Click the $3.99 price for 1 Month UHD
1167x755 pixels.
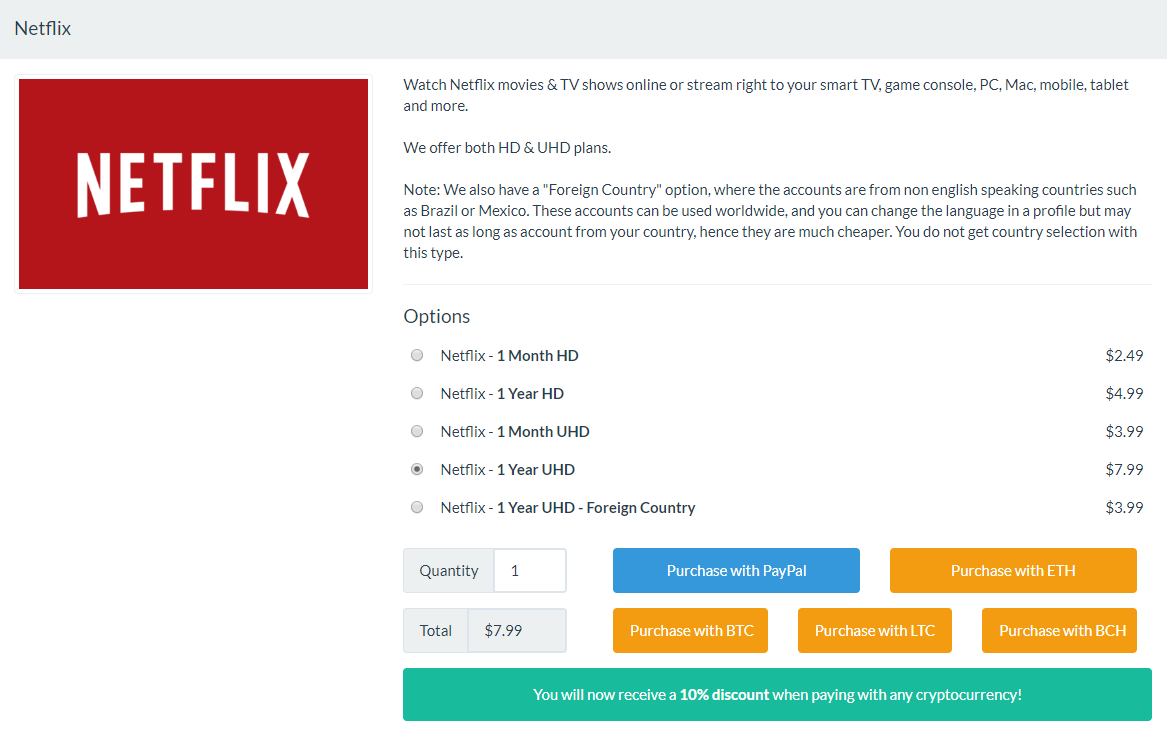1124,431
